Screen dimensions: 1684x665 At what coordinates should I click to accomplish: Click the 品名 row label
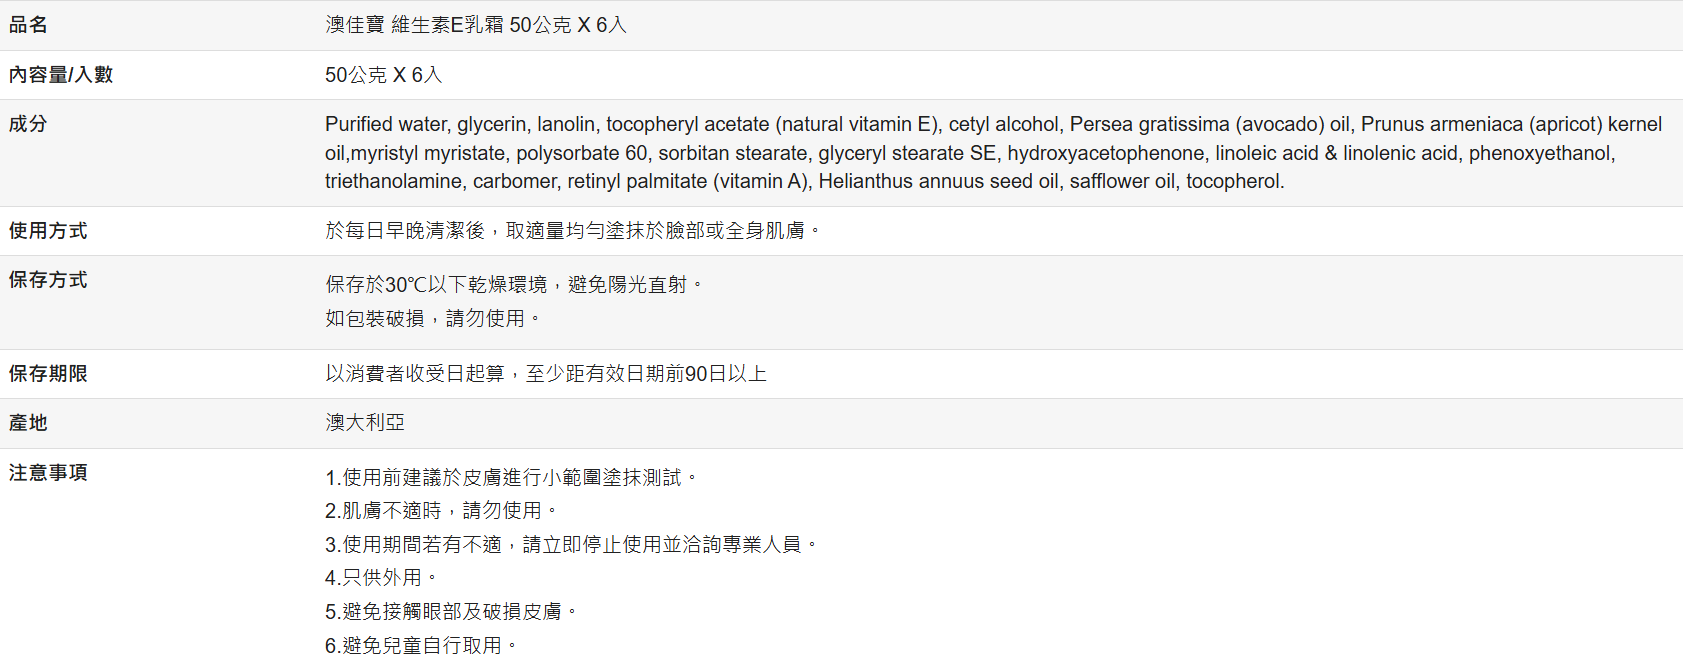click(28, 25)
